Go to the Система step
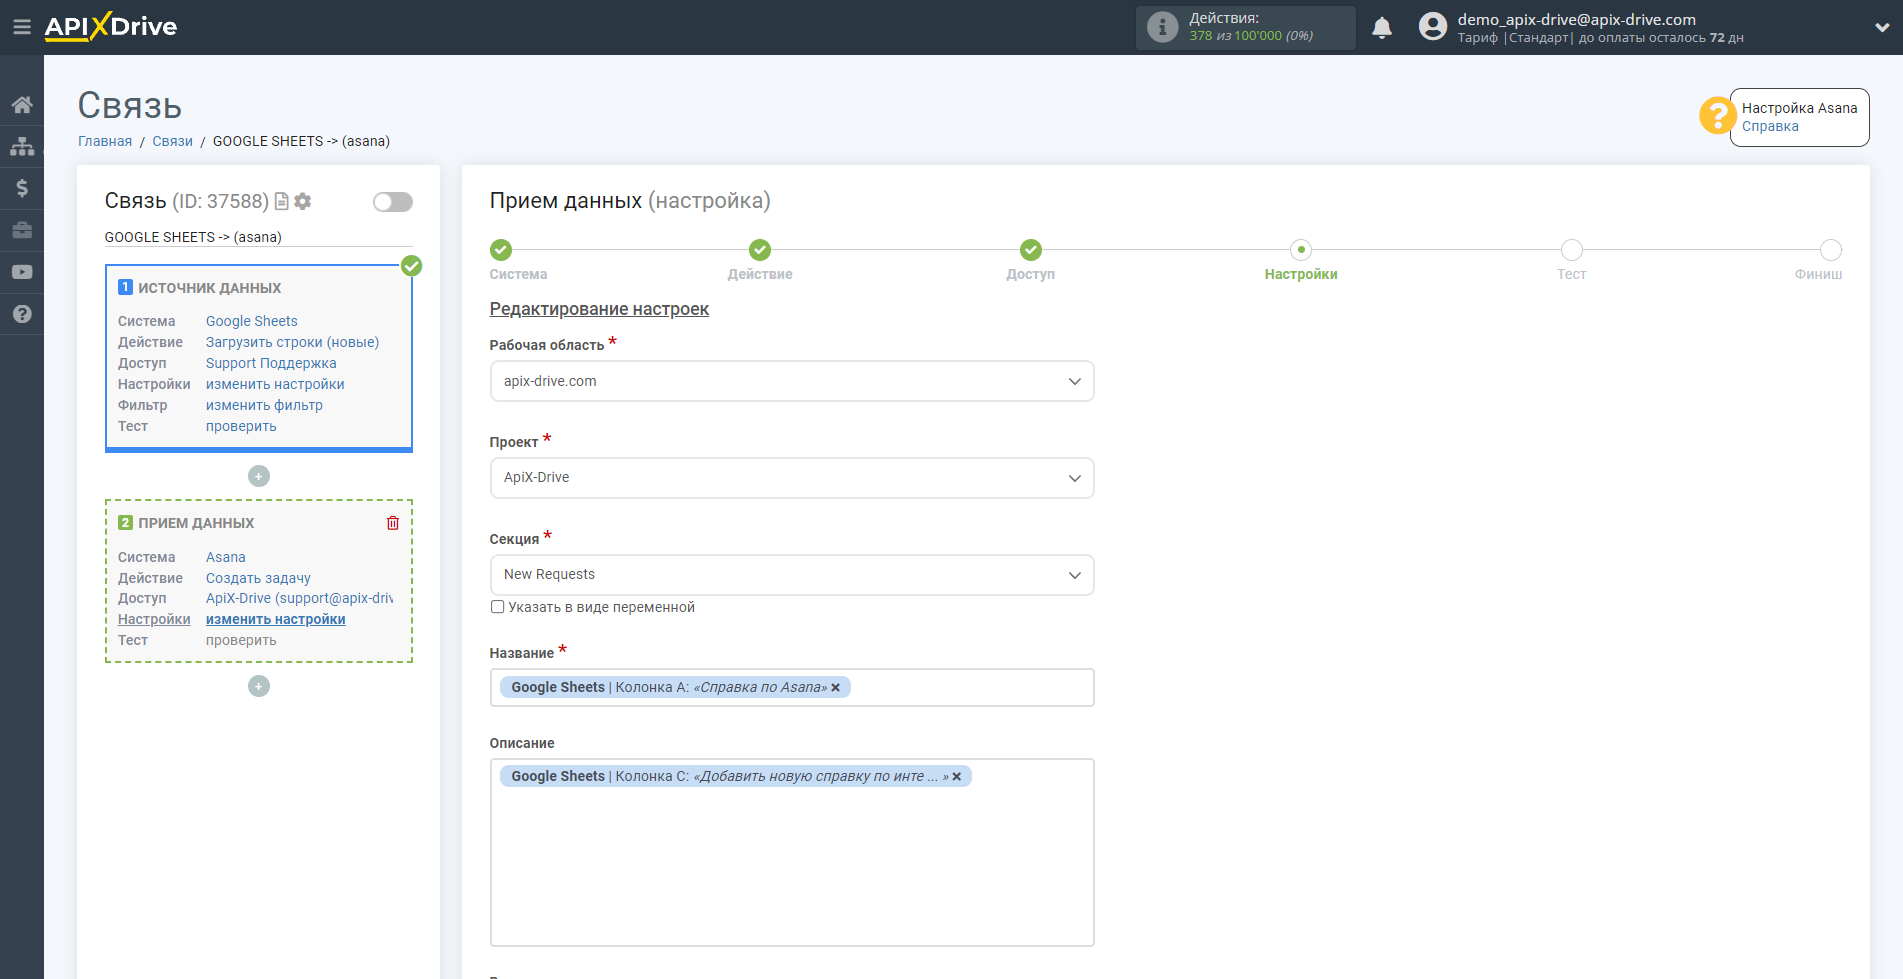 pos(501,250)
